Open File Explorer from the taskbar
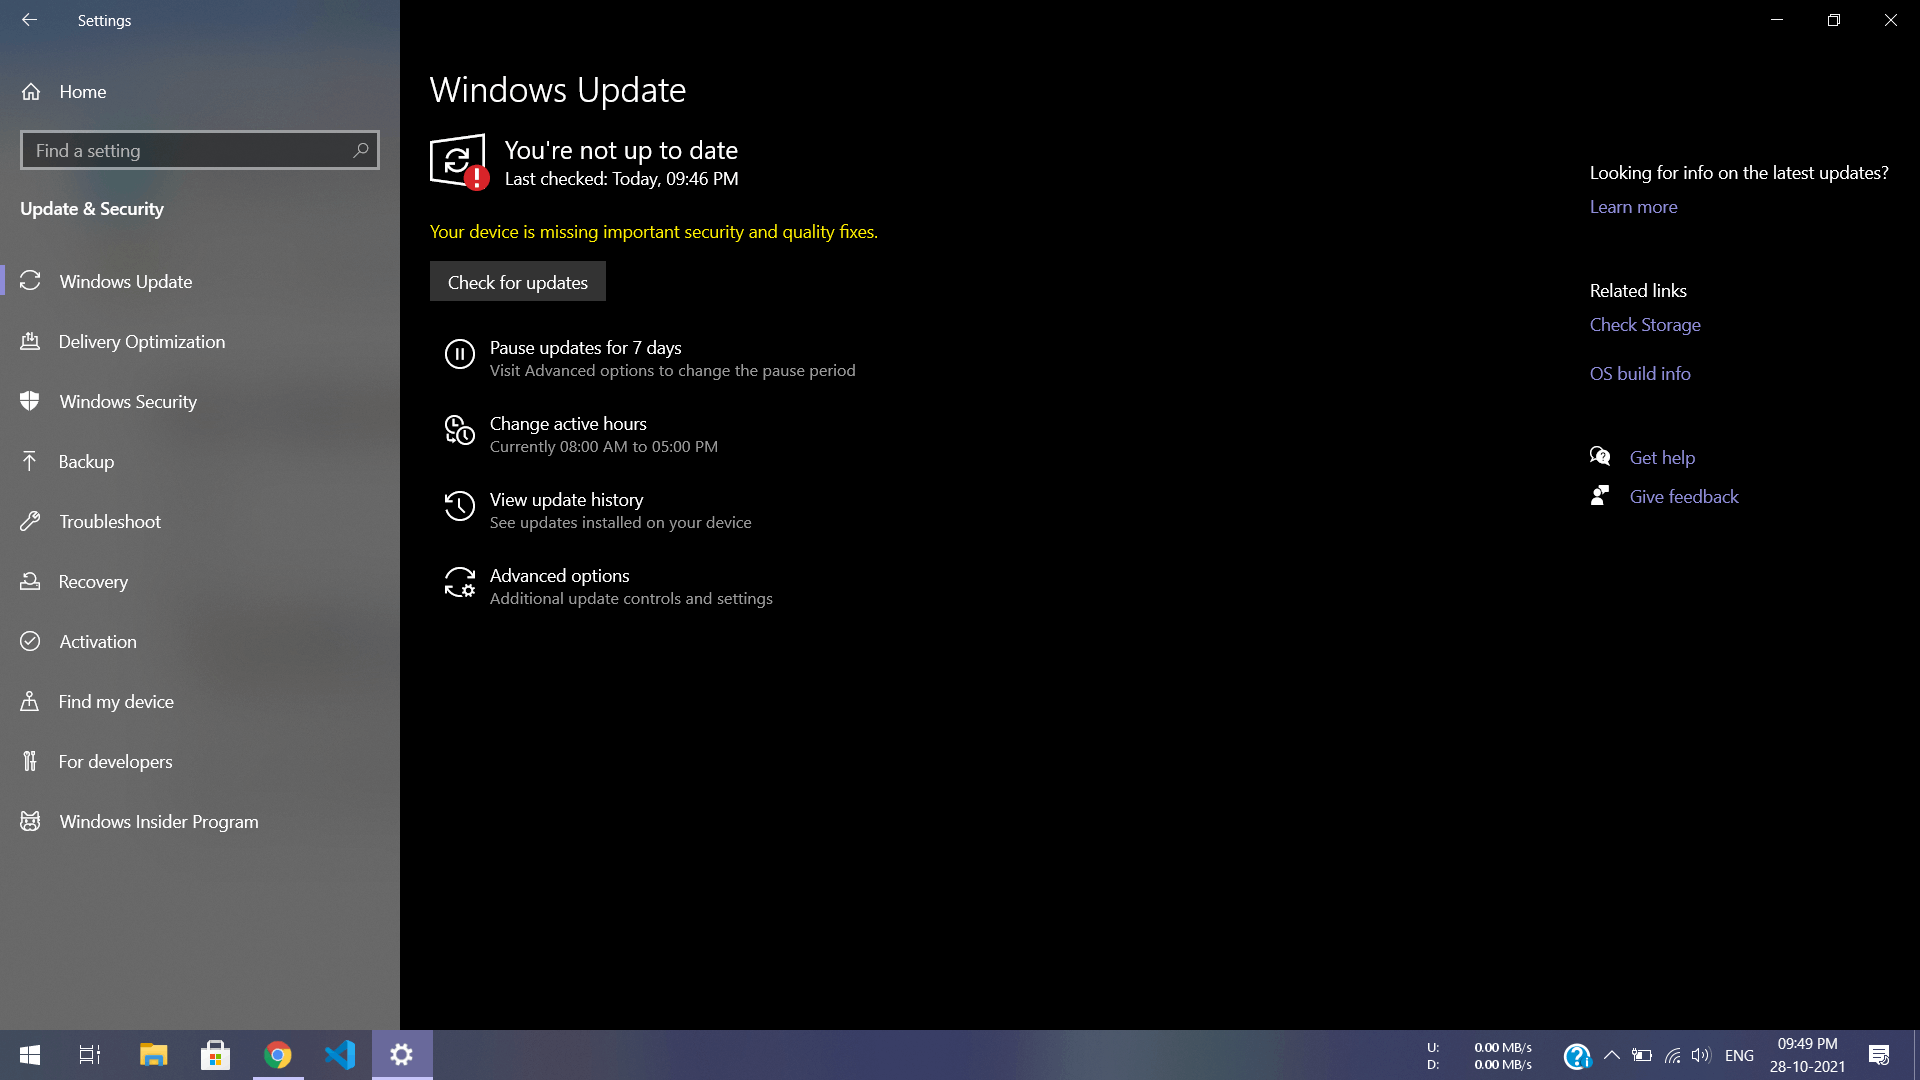Screen dimensions: 1920x1080 point(153,1055)
